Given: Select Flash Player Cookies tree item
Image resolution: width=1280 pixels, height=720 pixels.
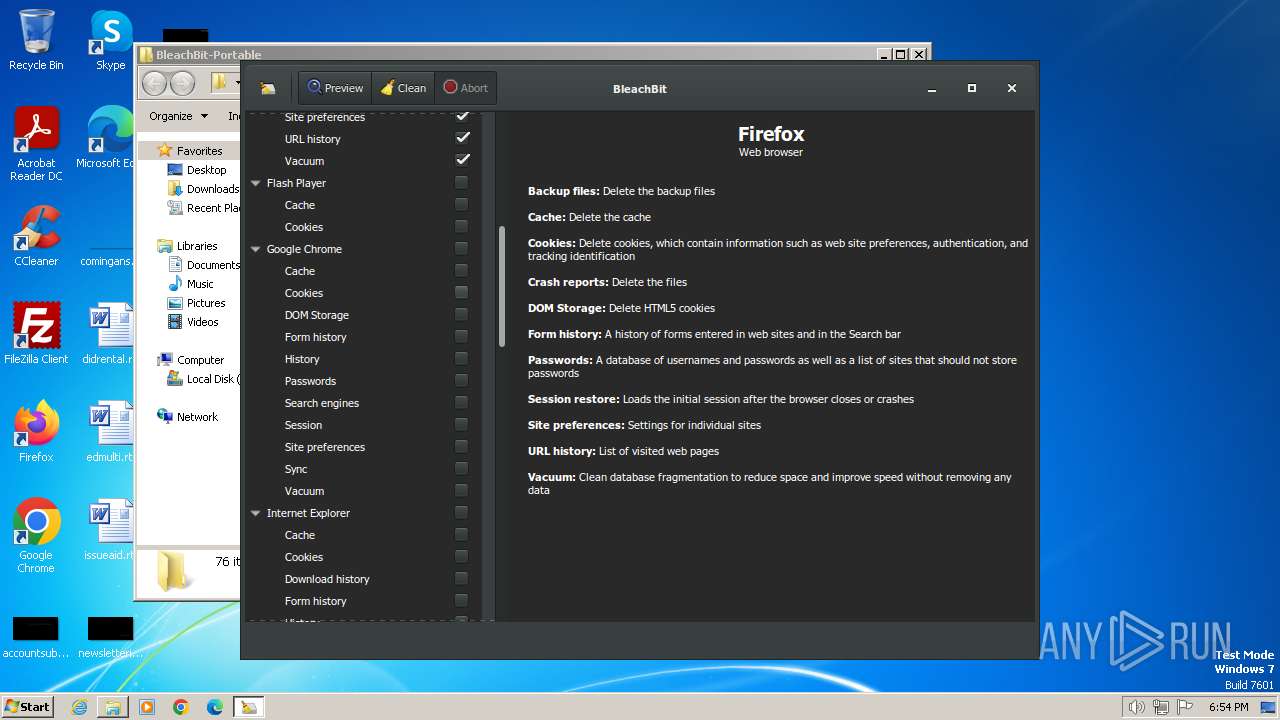Looking at the screenshot, I should 303,227.
